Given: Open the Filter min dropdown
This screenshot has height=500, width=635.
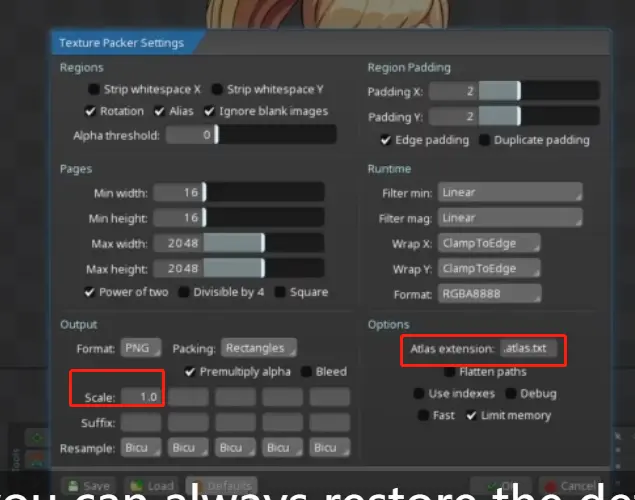Looking at the screenshot, I should tap(510, 192).
